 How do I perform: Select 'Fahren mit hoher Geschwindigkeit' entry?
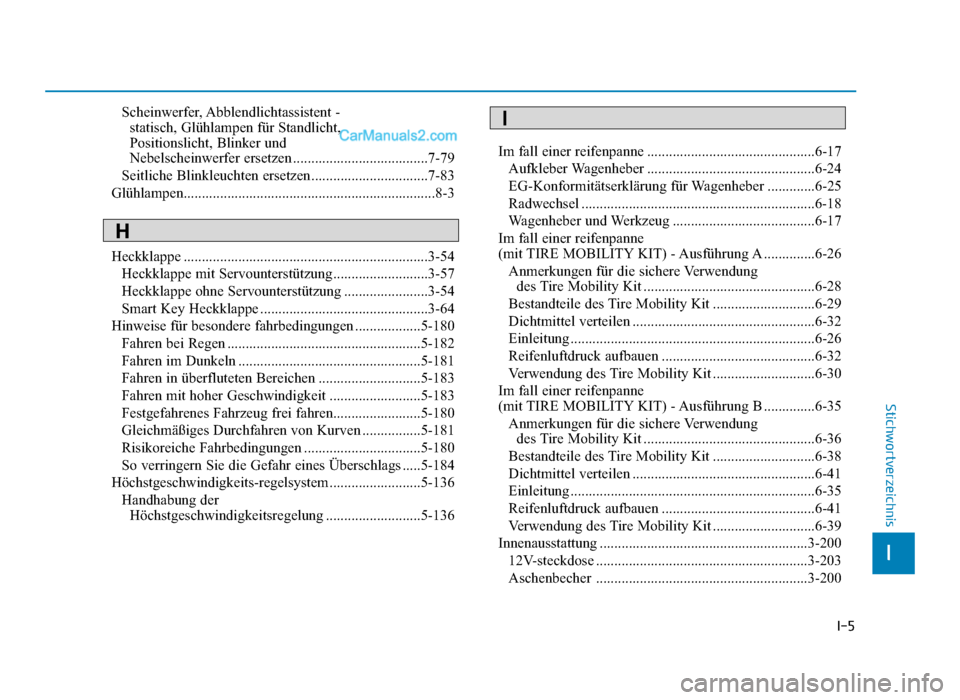pyautogui.click(x=288, y=396)
